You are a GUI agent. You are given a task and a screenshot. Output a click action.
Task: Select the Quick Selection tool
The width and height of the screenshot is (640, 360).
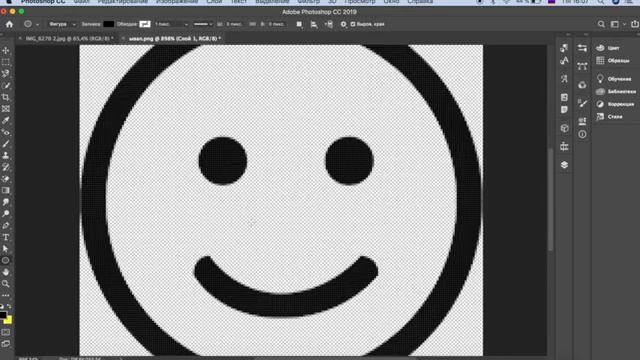tap(6, 86)
